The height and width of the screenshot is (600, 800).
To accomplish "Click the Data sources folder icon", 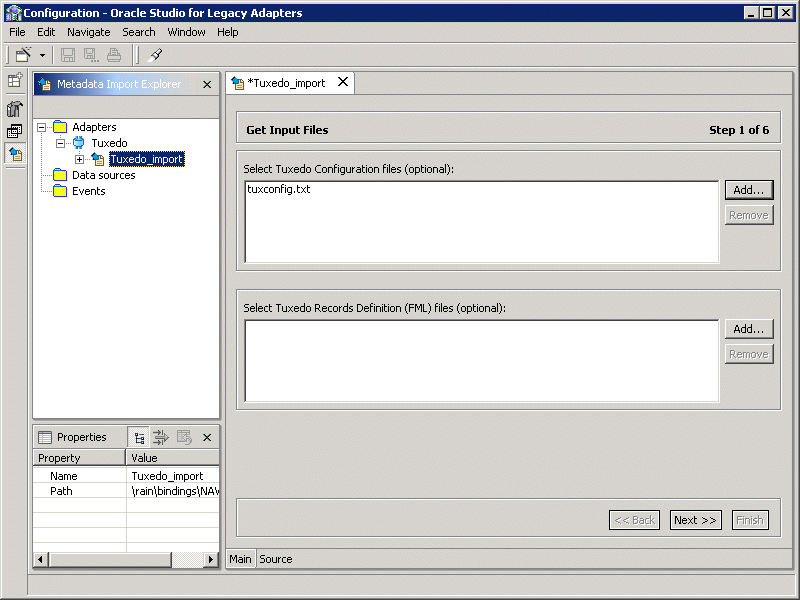I will 60,175.
